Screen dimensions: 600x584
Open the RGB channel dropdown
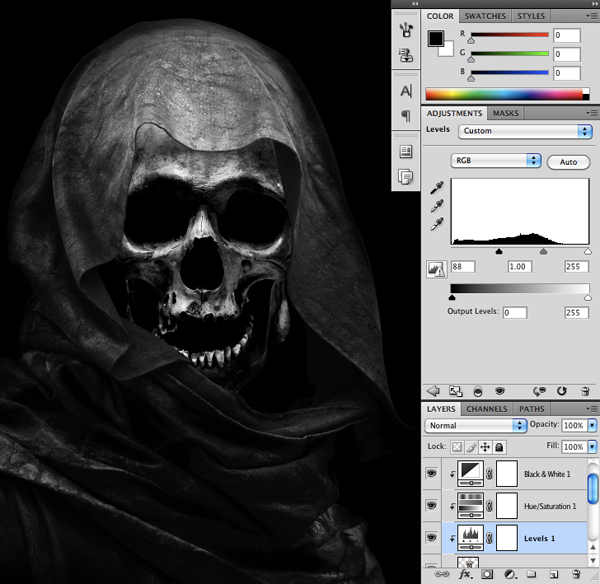(496, 160)
